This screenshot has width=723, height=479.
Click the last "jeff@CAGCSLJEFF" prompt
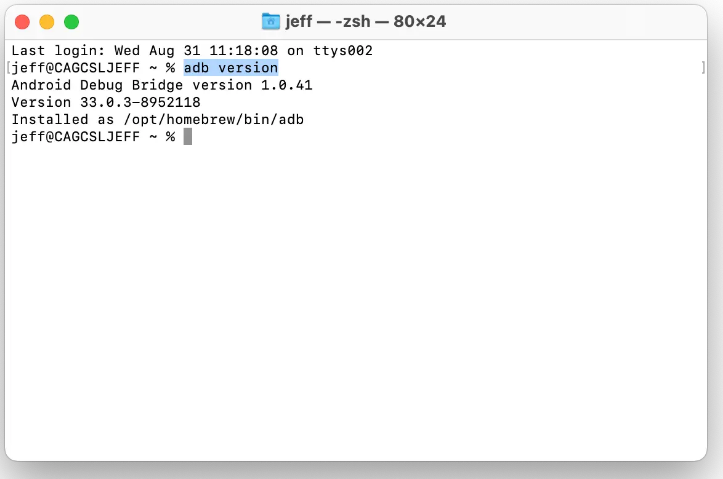click(x=76, y=136)
